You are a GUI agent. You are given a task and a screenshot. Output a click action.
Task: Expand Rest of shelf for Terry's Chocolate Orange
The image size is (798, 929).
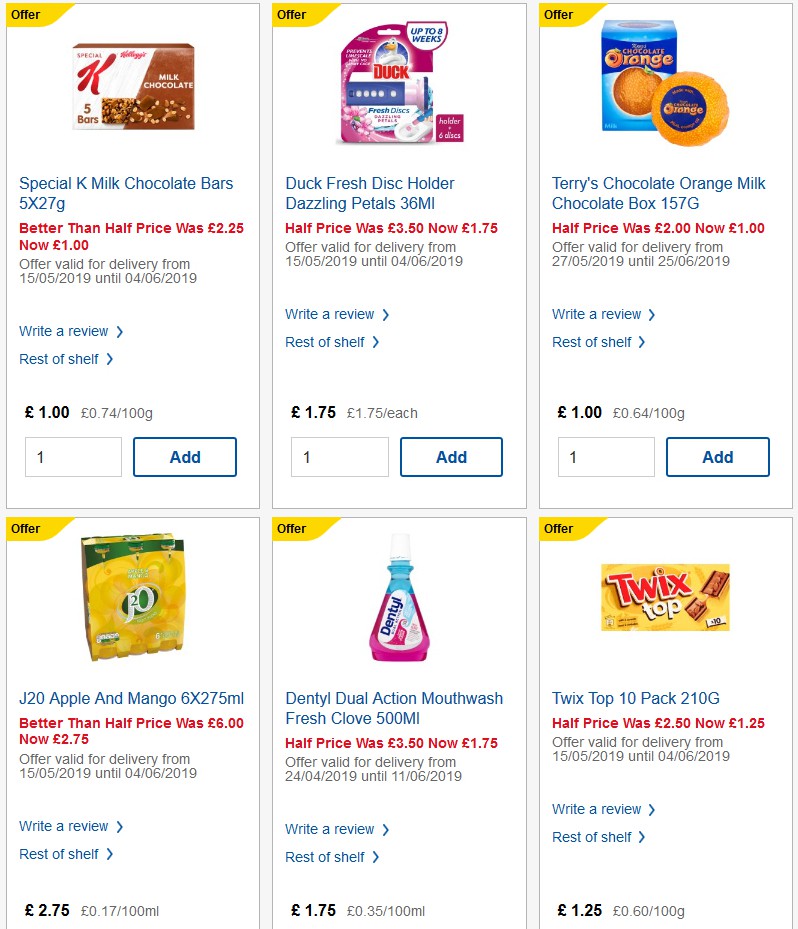click(x=593, y=342)
